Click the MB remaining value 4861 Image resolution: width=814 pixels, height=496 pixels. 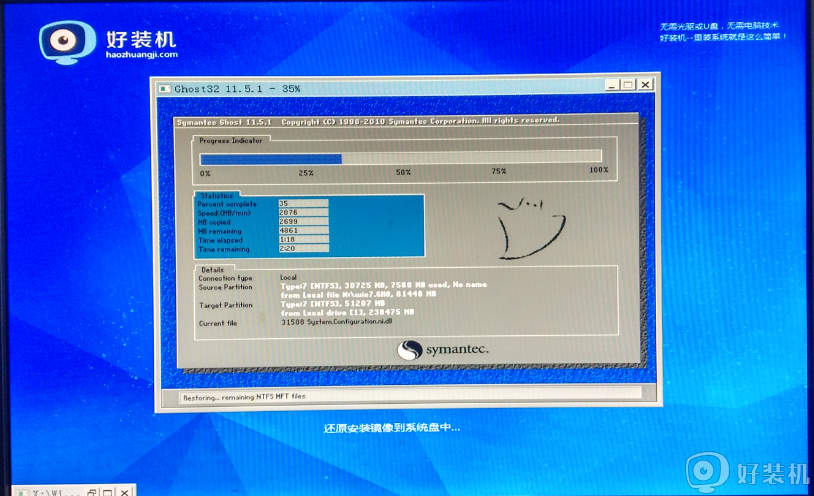tap(303, 230)
